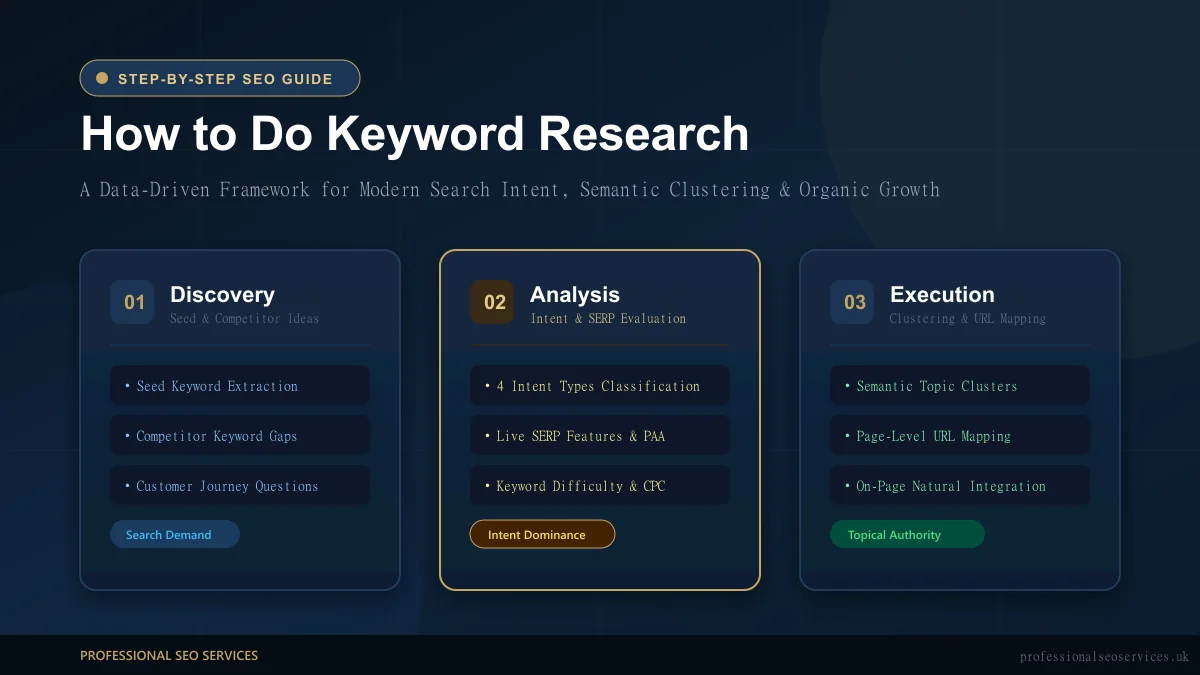Click the Intent Dominance pill

click(x=542, y=534)
